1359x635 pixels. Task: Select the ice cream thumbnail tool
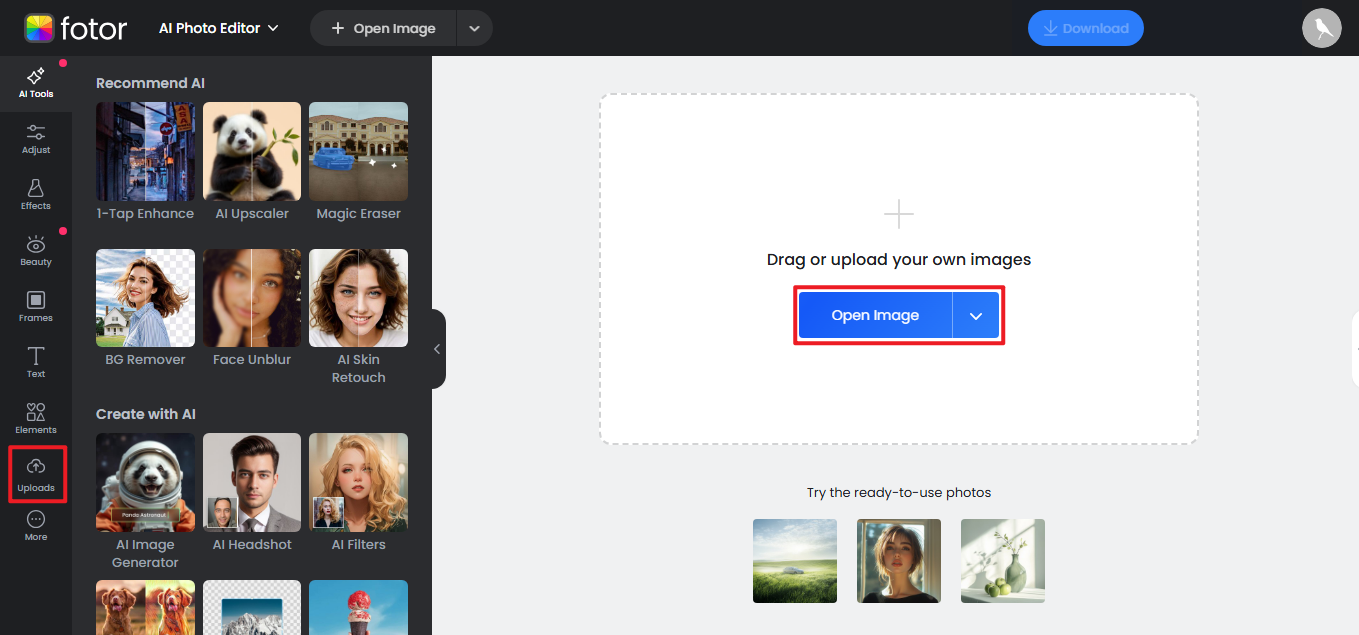358,608
